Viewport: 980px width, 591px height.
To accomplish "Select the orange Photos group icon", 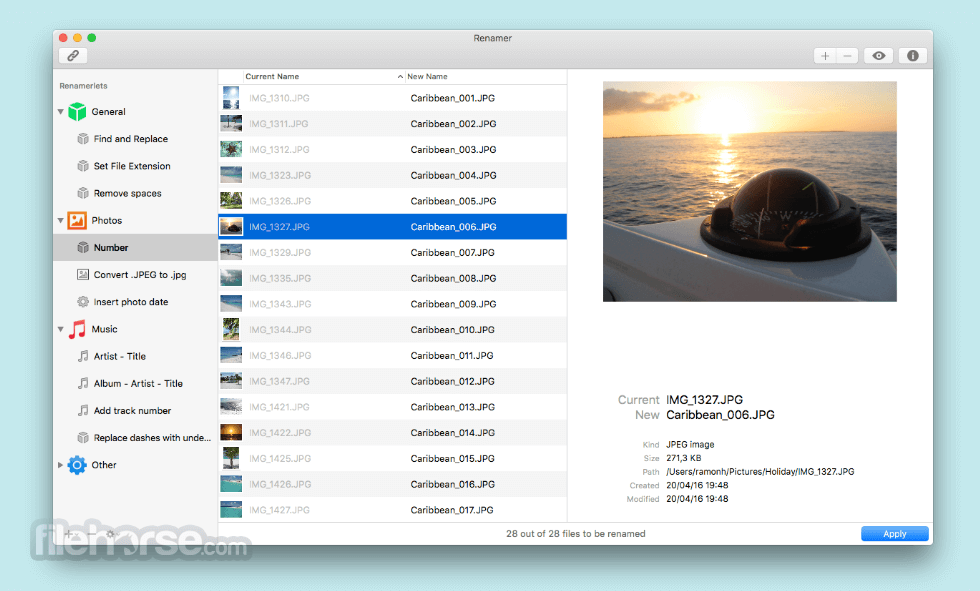I will click(x=77, y=221).
